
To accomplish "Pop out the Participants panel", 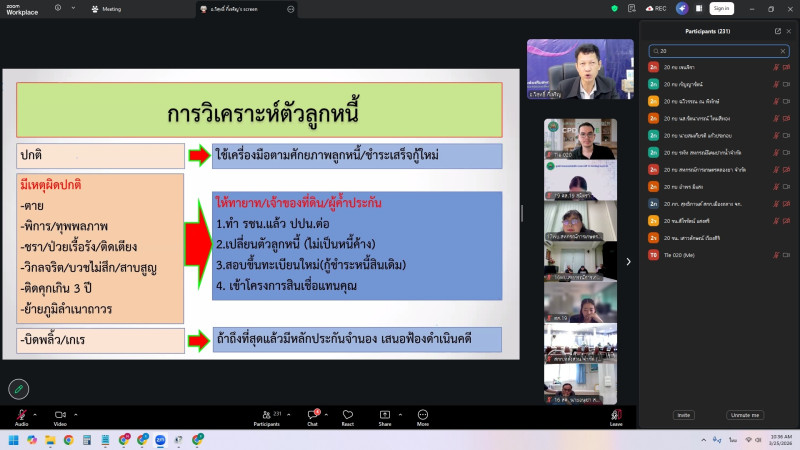I will pos(778,31).
